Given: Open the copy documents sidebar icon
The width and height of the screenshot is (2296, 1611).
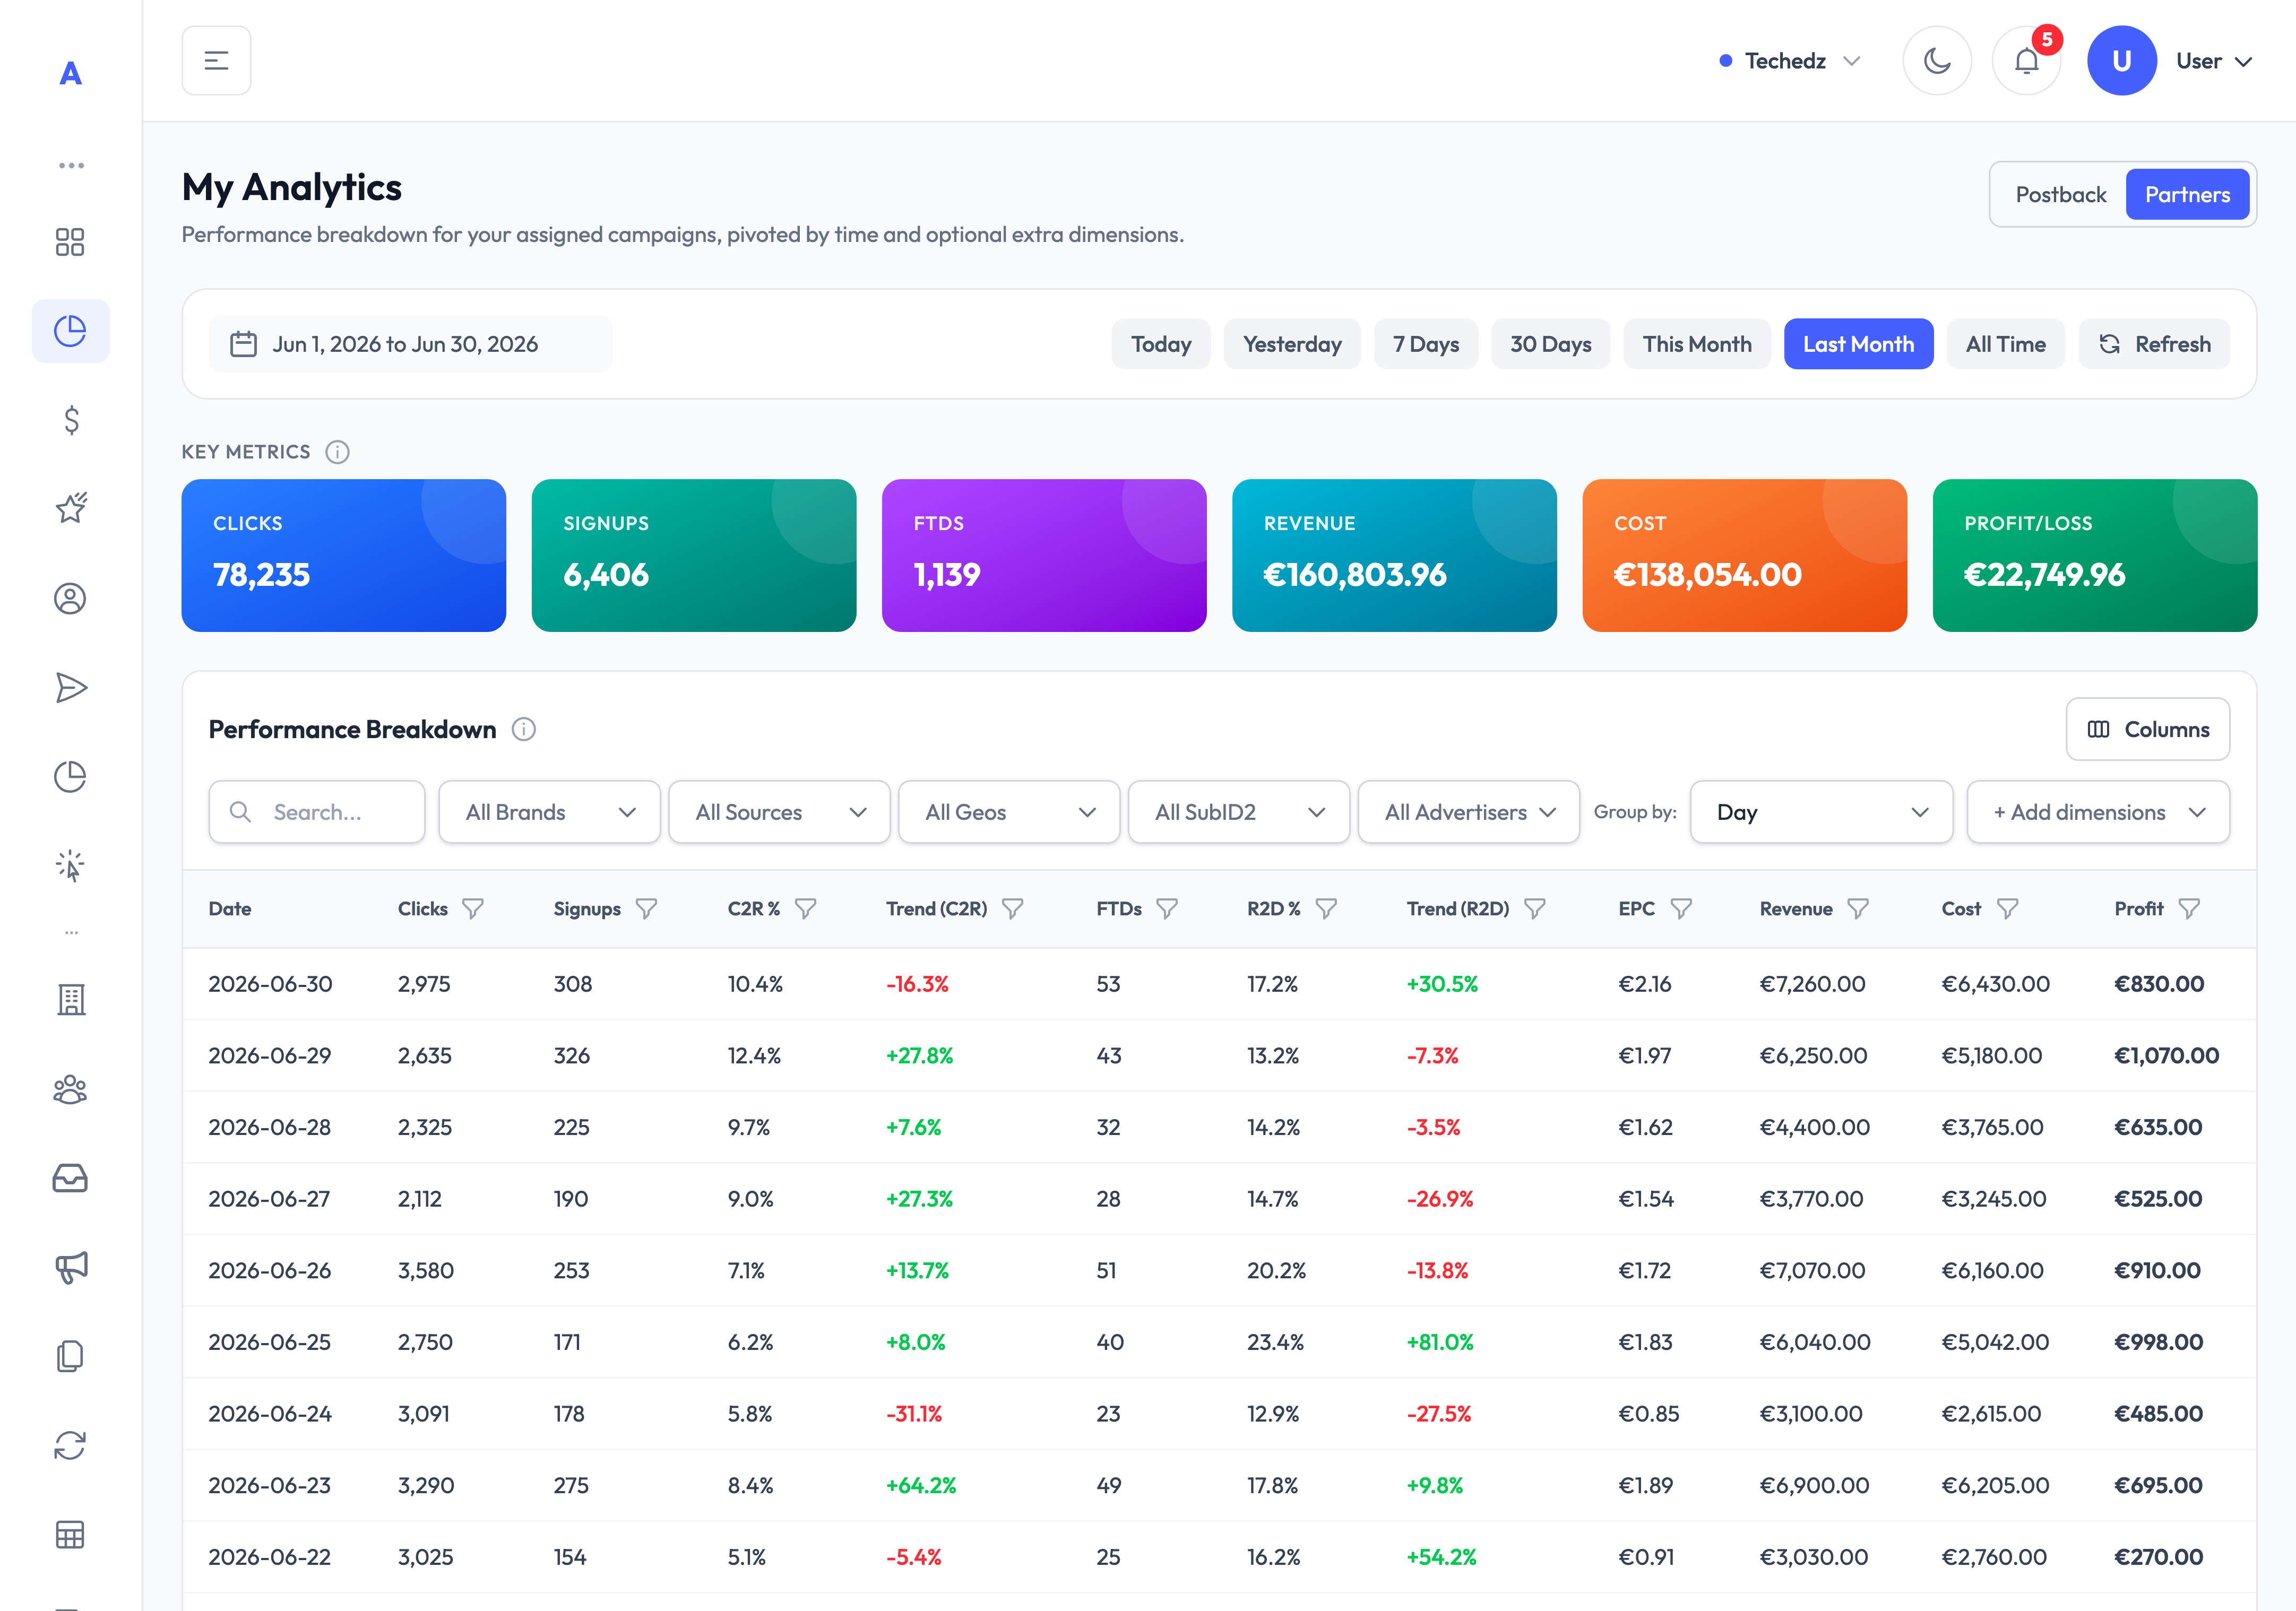Looking at the screenshot, I should 70,1356.
